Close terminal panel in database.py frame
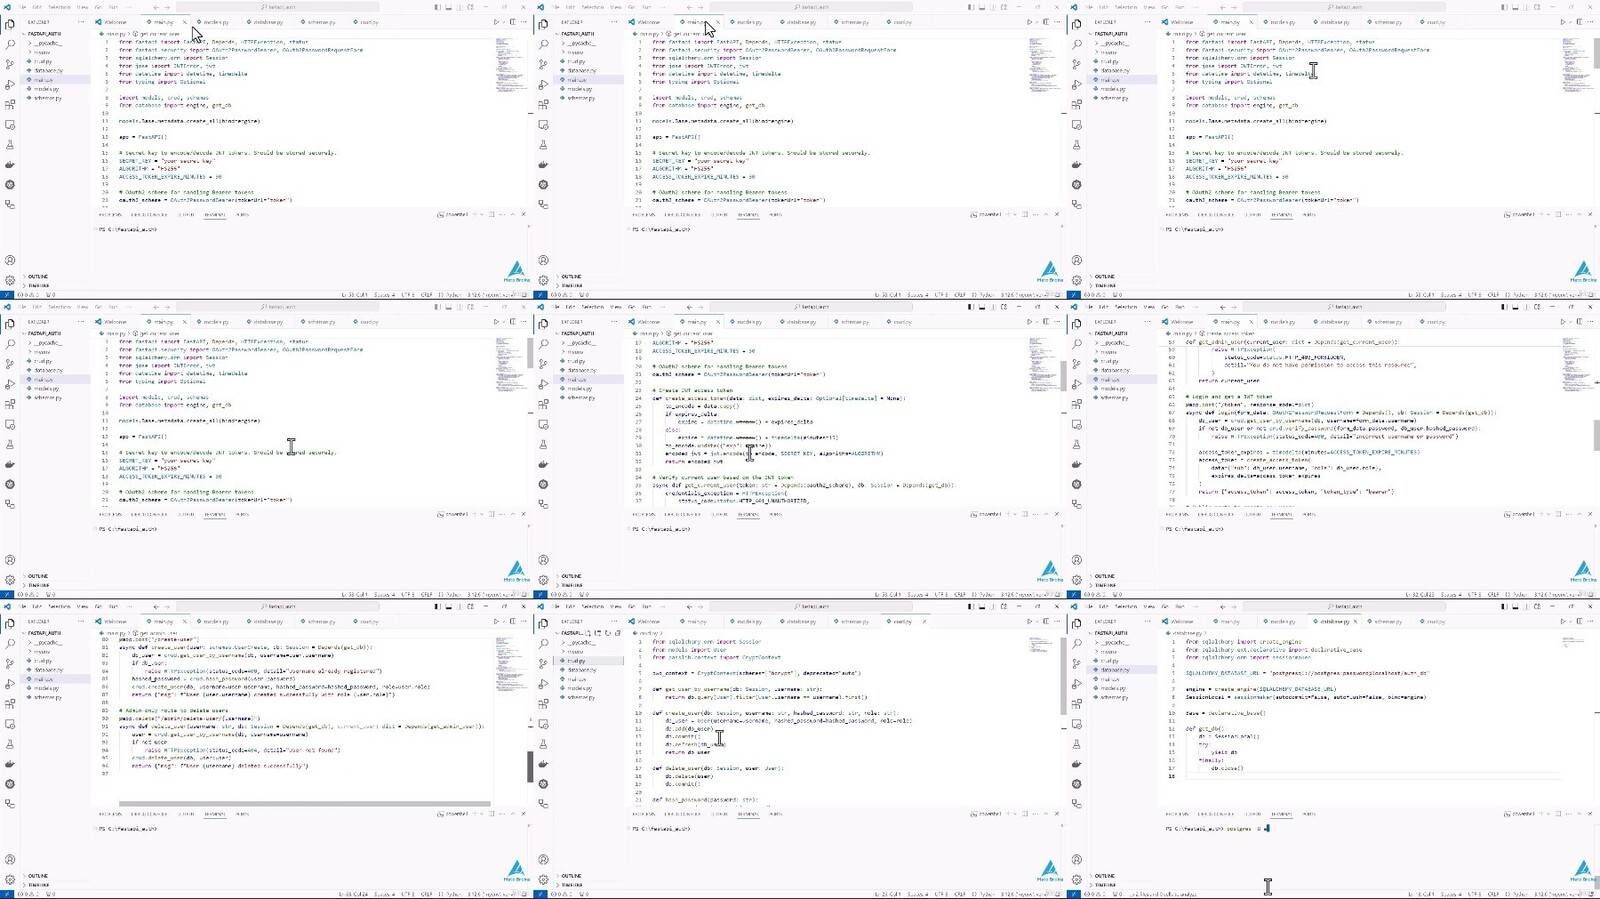The height and width of the screenshot is (899, 1600). [x=1589, y=814]
